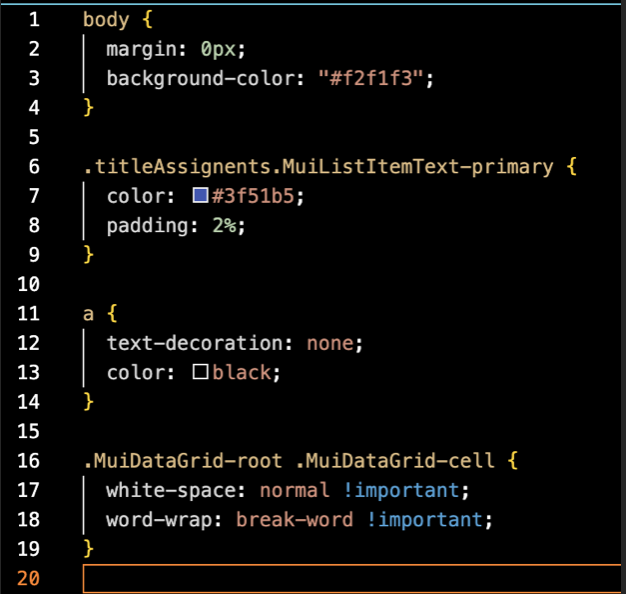Viewport: 626px width, 594px height.
Task: Click the padding 2% value
Action: click(x=226, y=226)
